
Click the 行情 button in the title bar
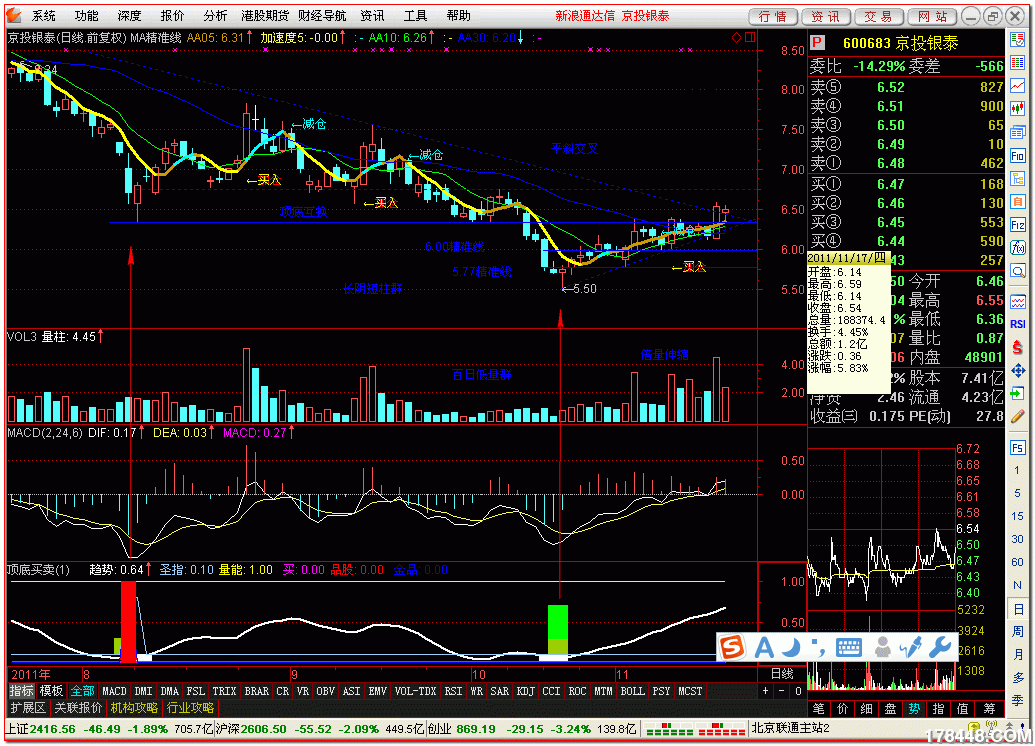(x=773, y=17)
